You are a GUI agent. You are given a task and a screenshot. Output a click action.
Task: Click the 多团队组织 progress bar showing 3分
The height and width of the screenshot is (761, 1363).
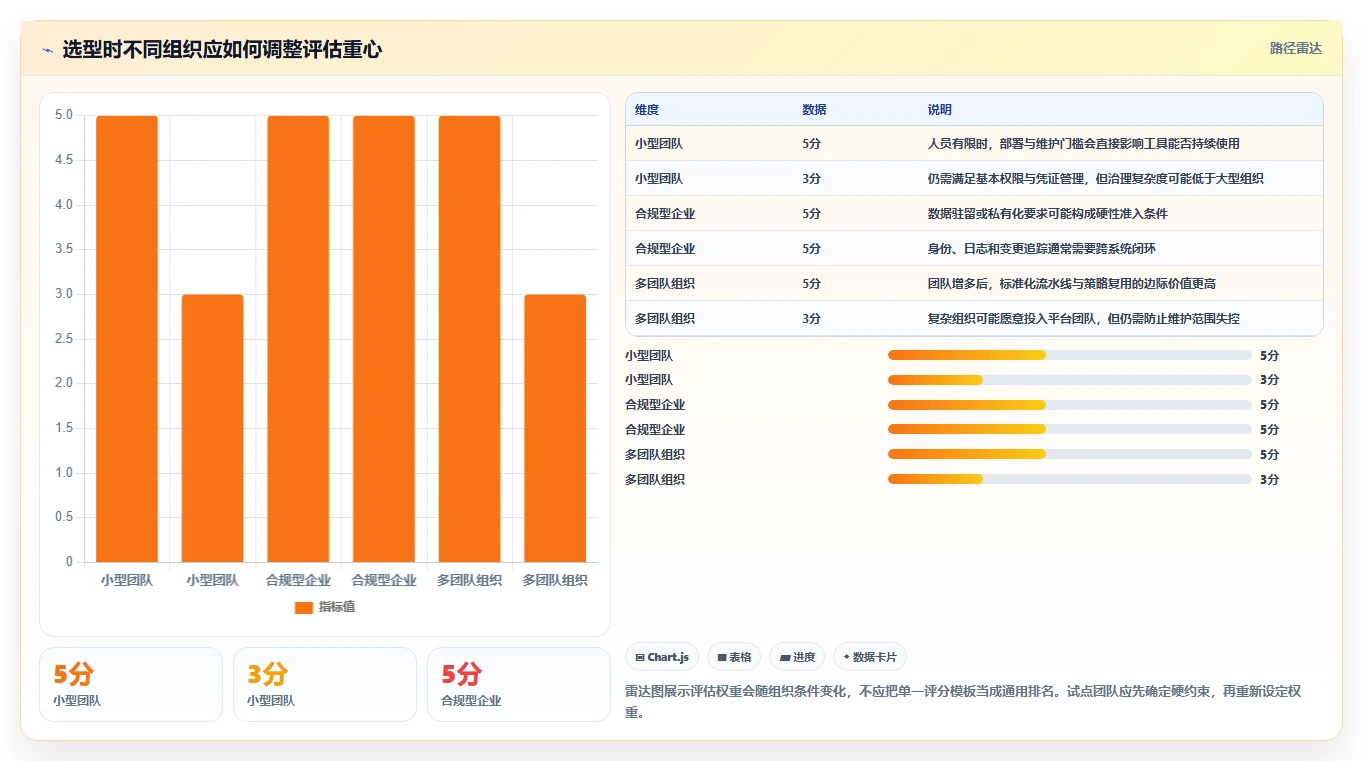[x=1070, y=479]
